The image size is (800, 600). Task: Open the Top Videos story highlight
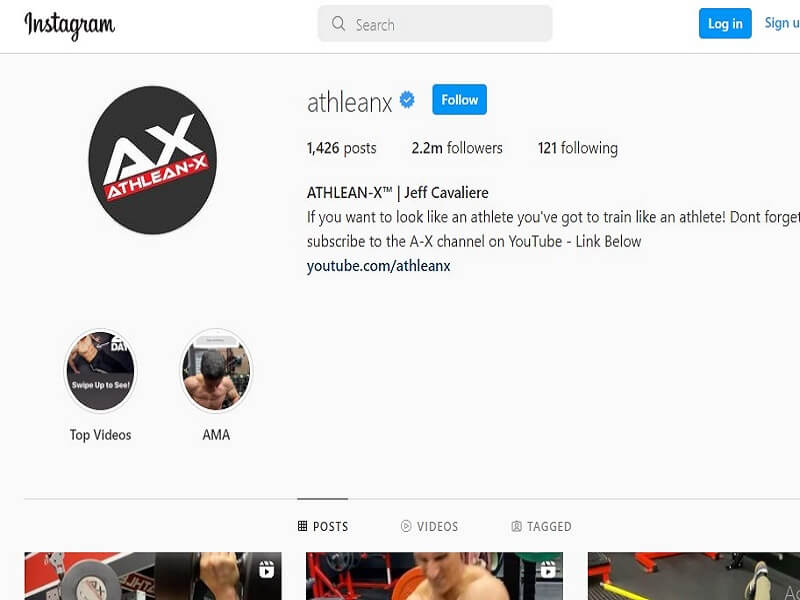[x=101, y=371]
